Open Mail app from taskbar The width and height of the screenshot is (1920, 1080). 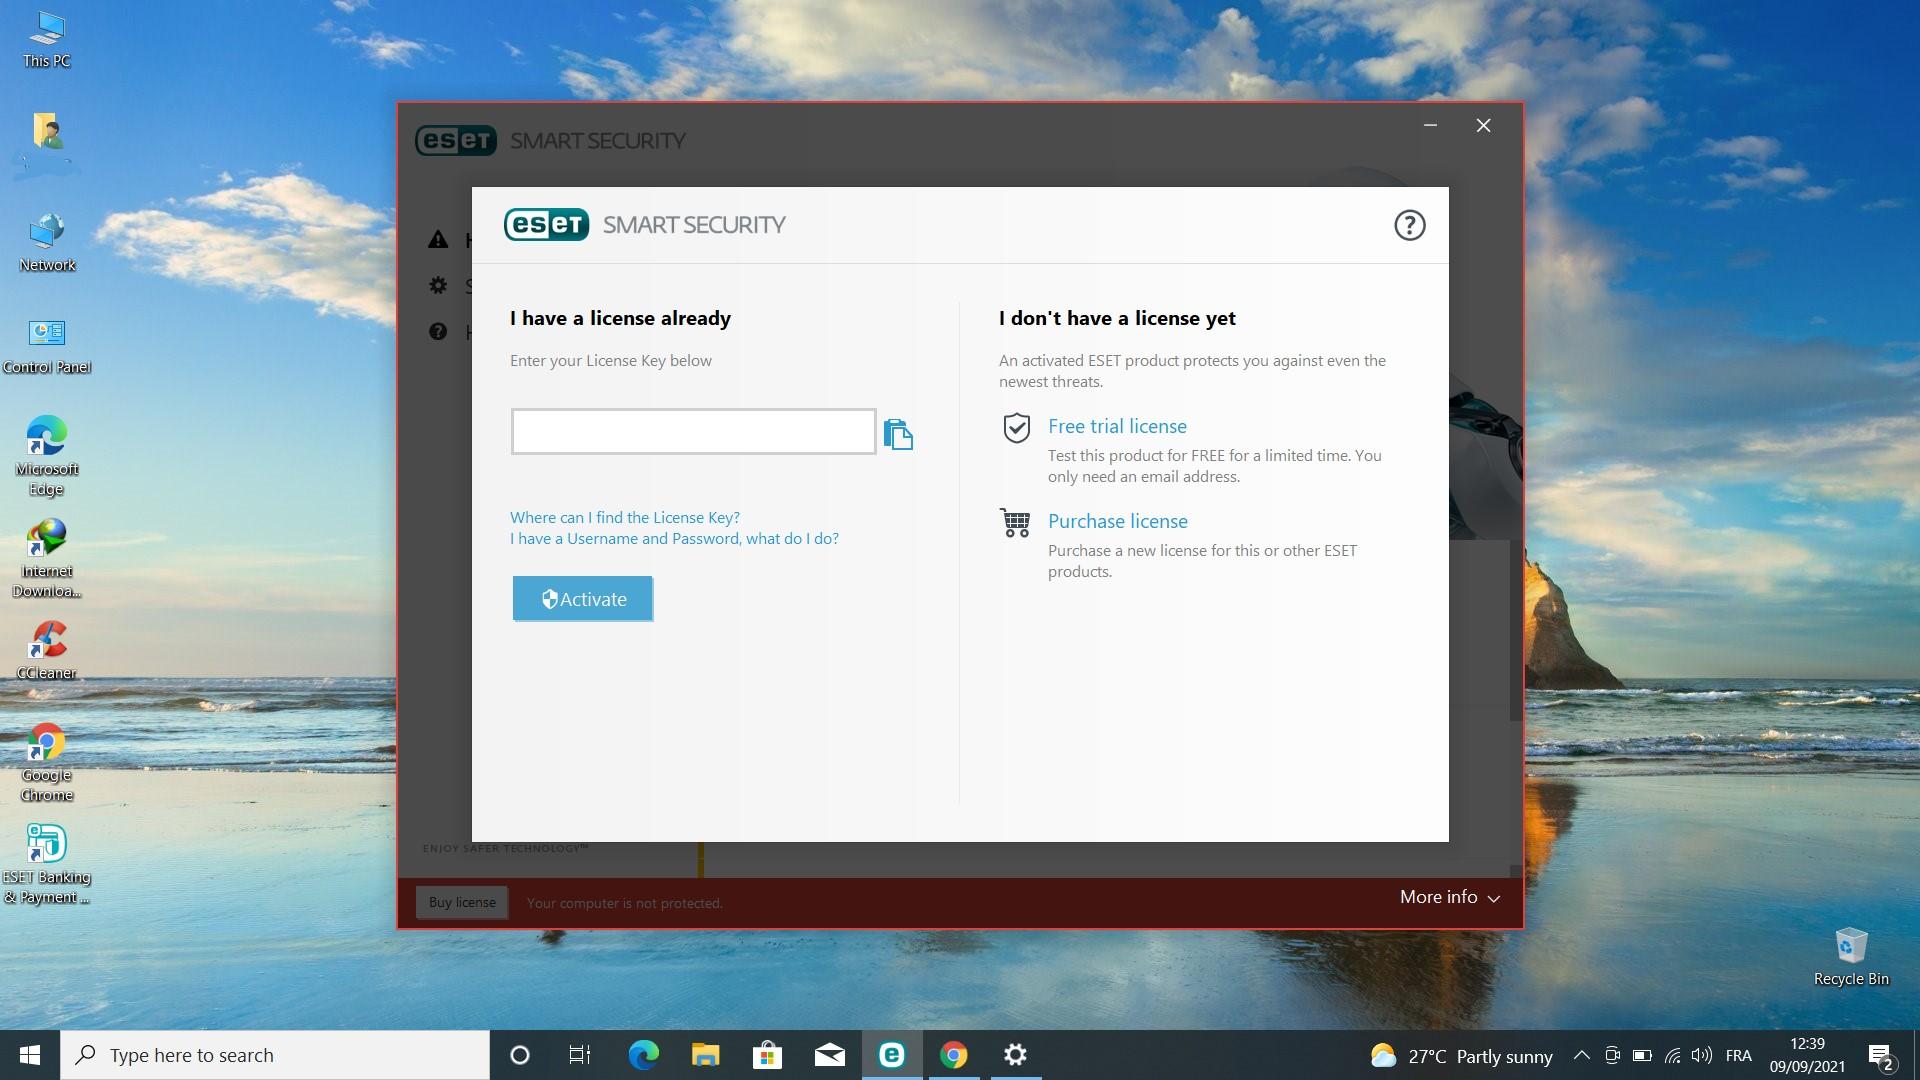(x=829, y=1055)
